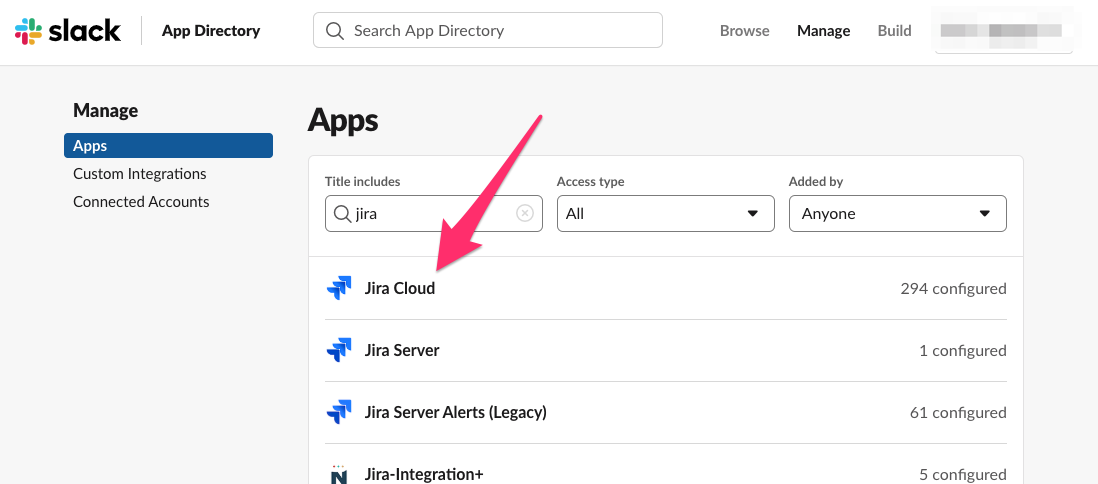Focus the Search App Directory field

click(487, 30)
